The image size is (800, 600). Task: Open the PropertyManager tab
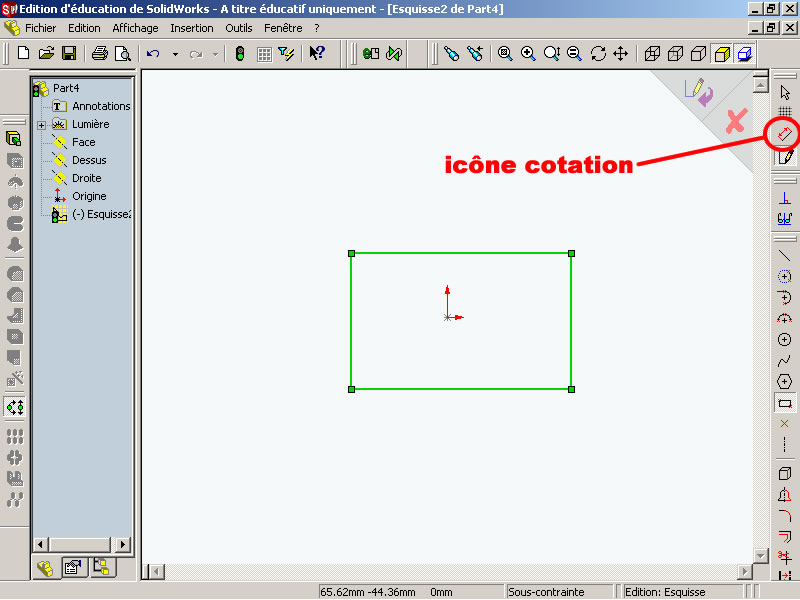point(73,567)
